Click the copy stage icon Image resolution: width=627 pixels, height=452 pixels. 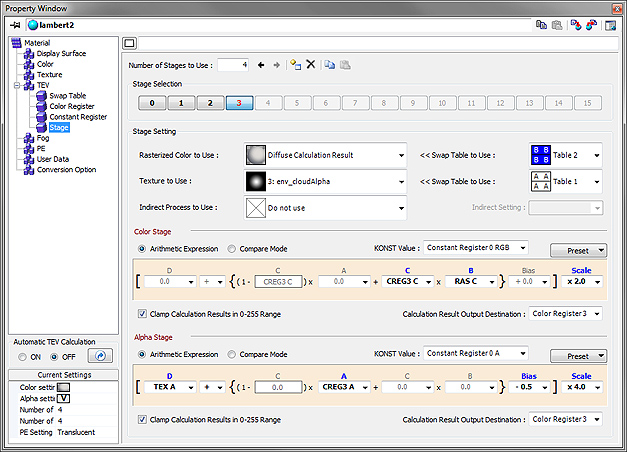tap(329, 65)
